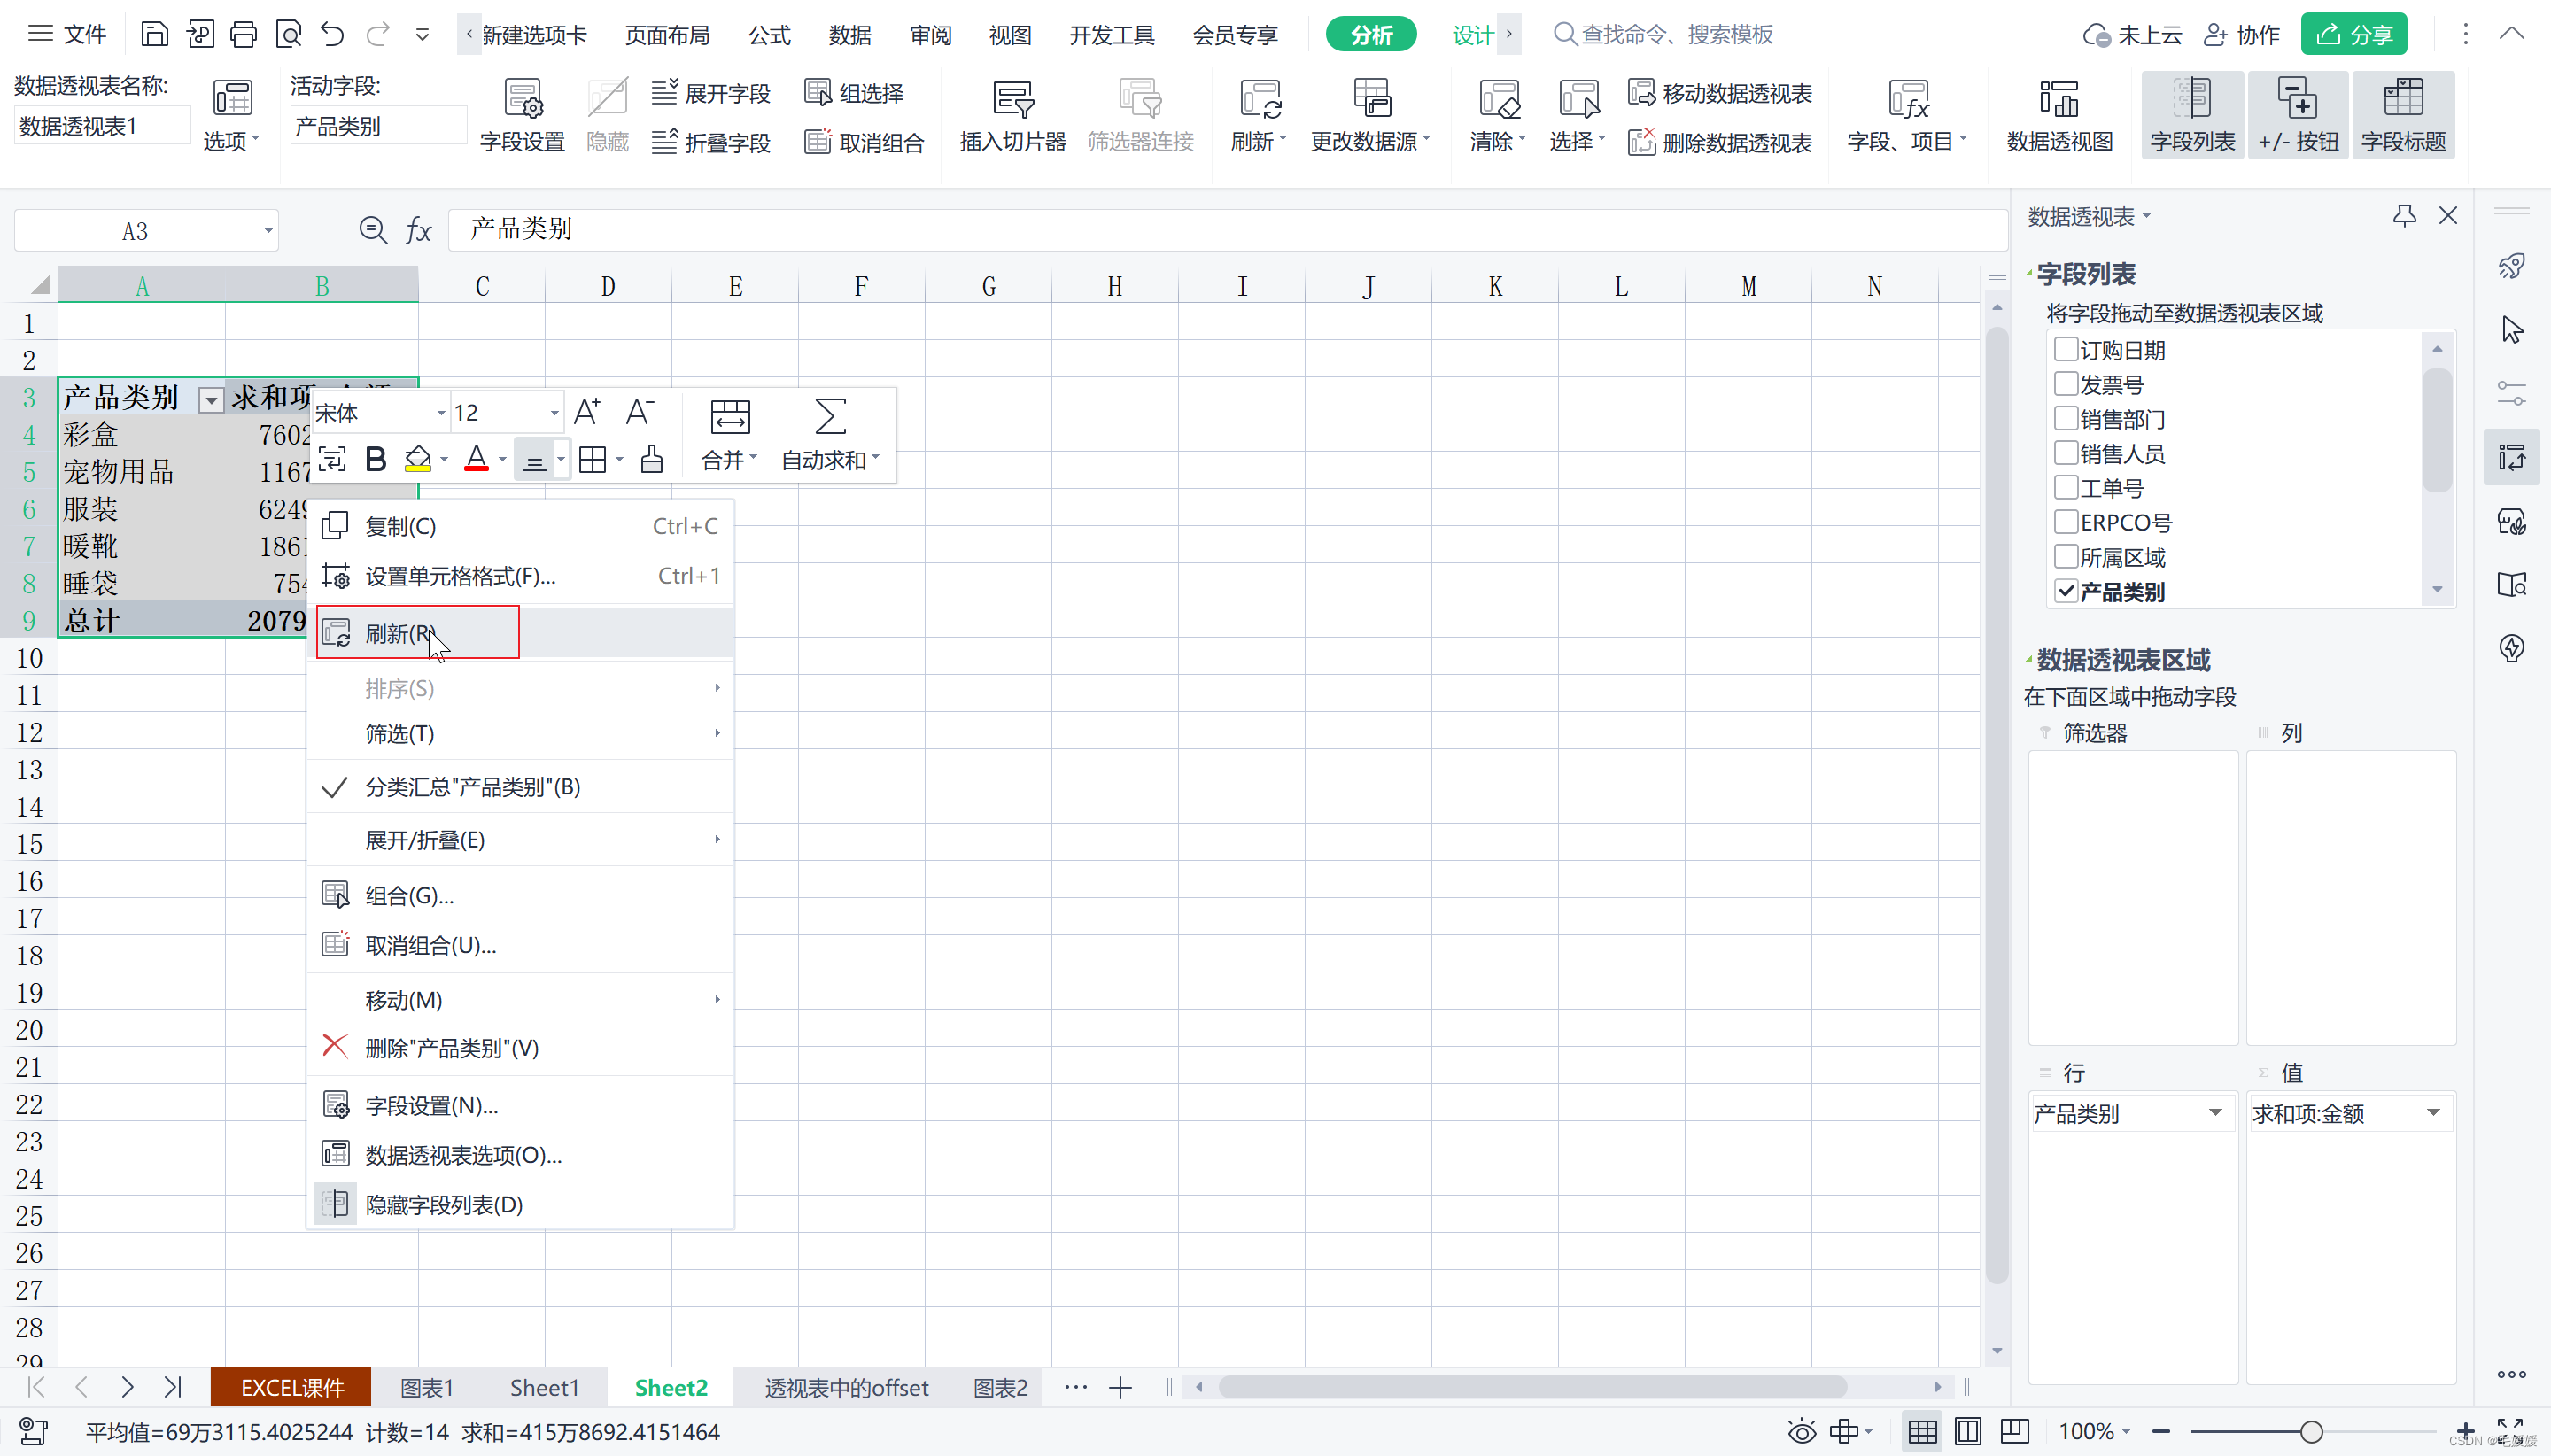Click the Field Settings (字段设置) ribbon icon

pos(522,116)
